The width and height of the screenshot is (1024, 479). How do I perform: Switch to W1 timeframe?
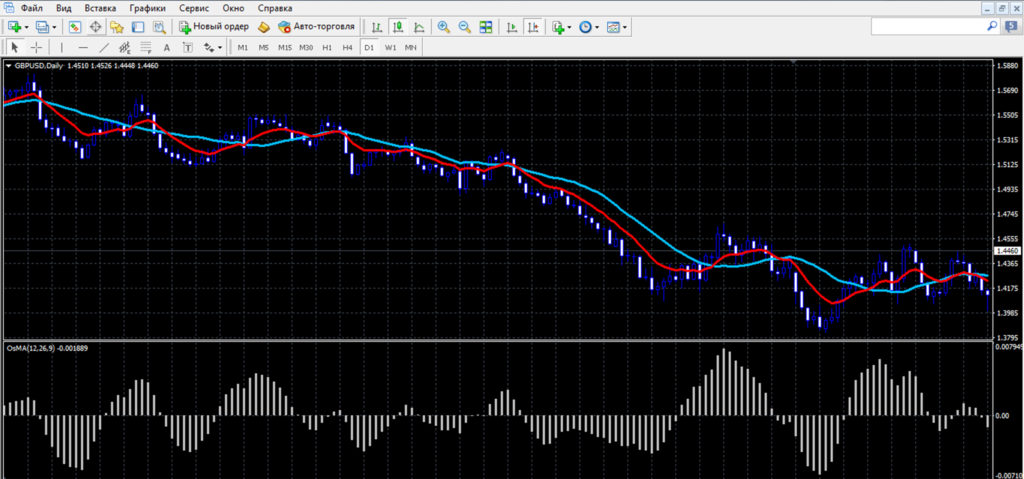pyautogui.click(x=391, y=48)
